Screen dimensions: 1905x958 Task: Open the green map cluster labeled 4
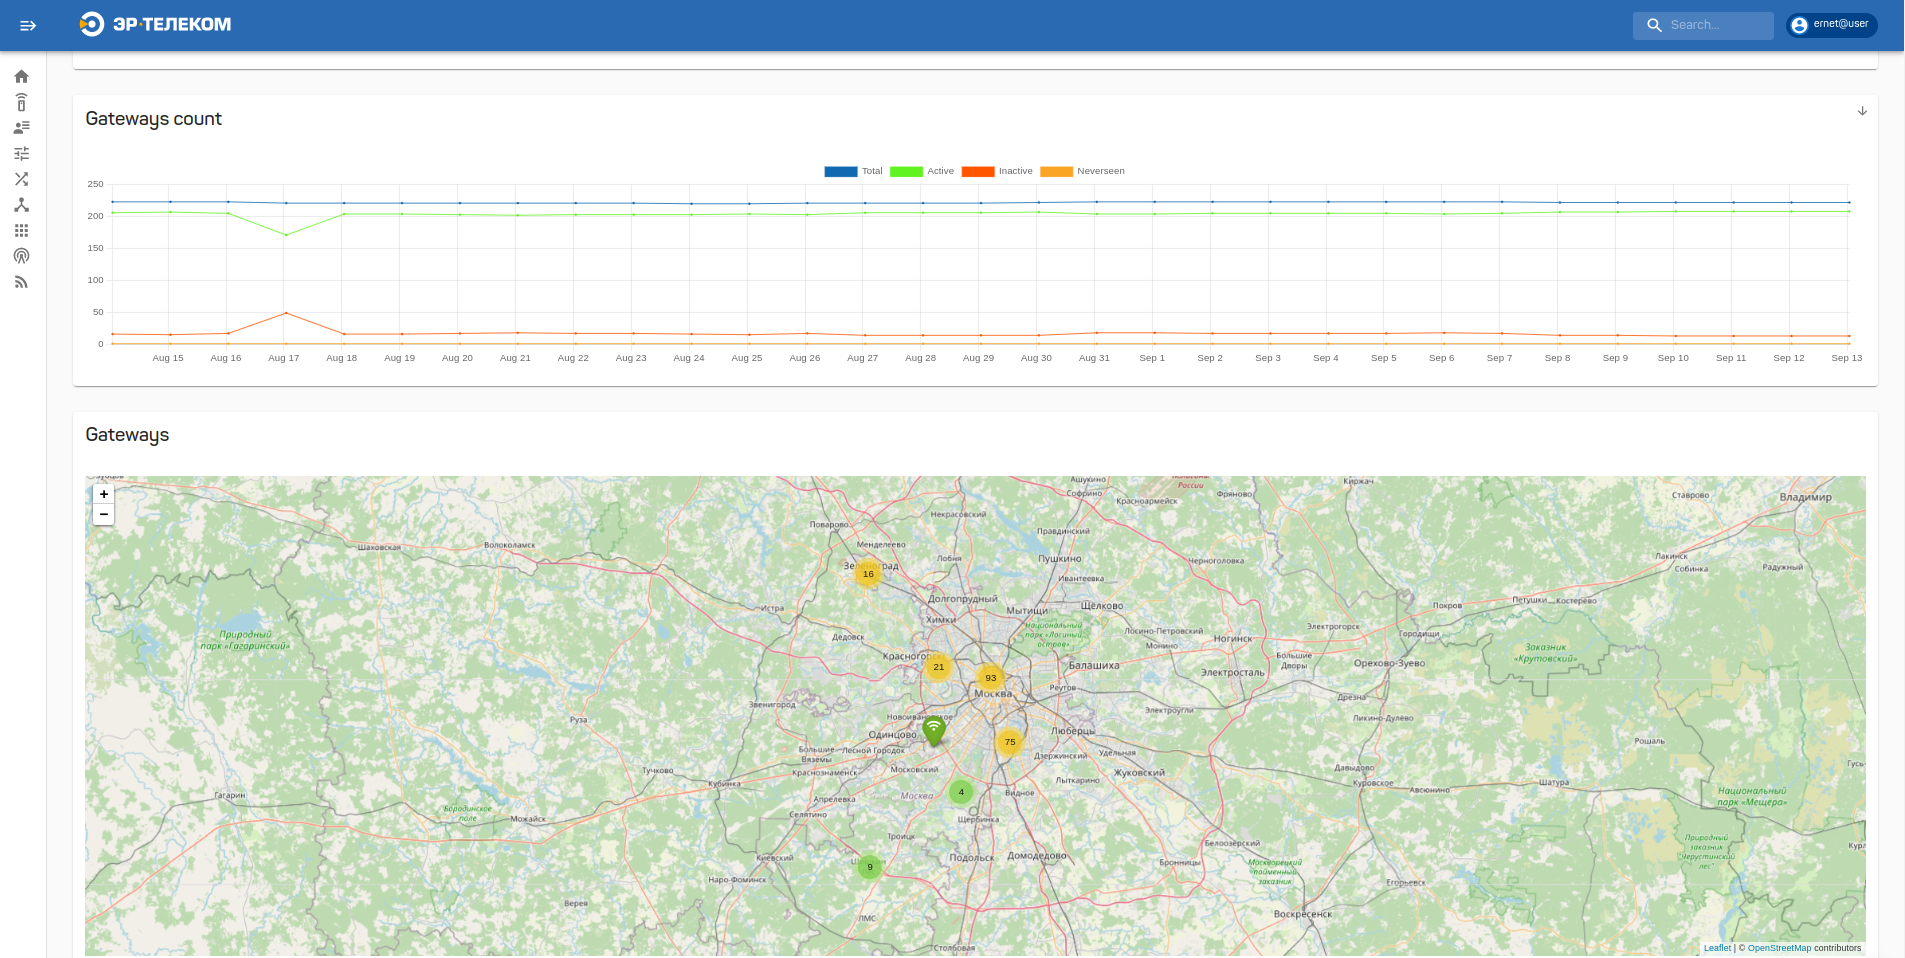tap(961, 792)
